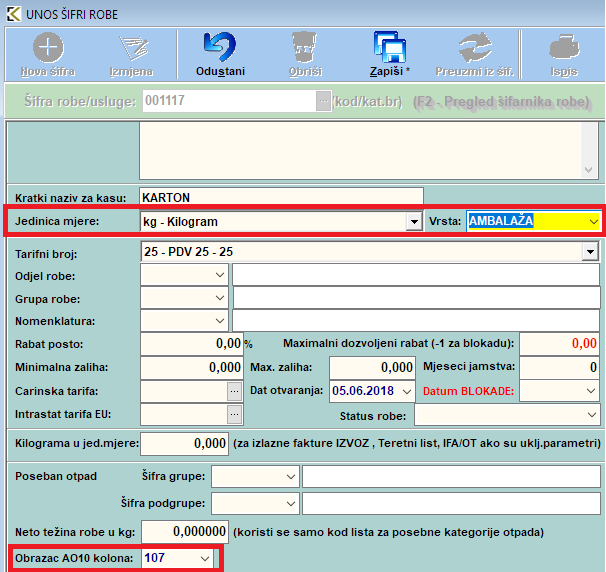Click the Odjel robe description text field
This screenshot has height=572, width=606.
tap(416, 275)
